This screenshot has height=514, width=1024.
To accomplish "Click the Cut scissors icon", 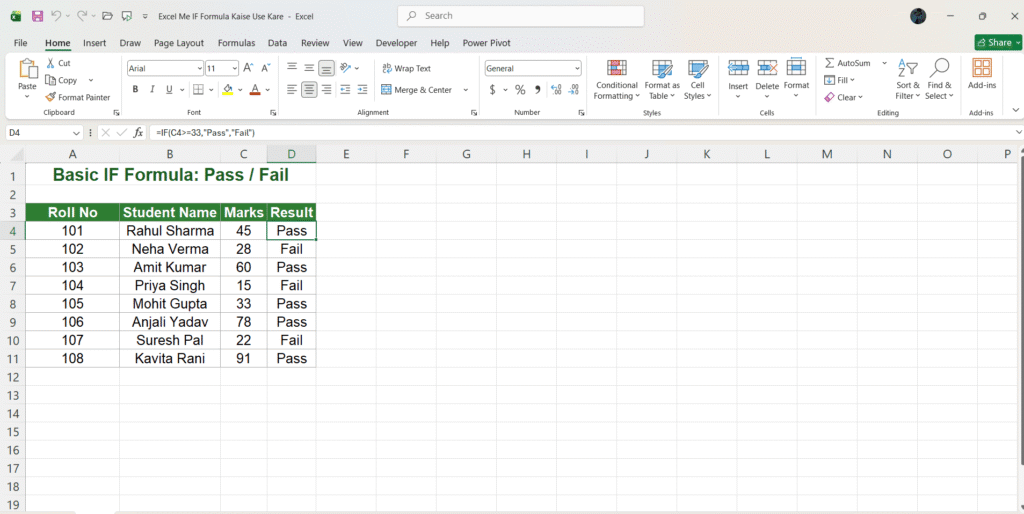I will pyautogui.click(x=50, y=63).
